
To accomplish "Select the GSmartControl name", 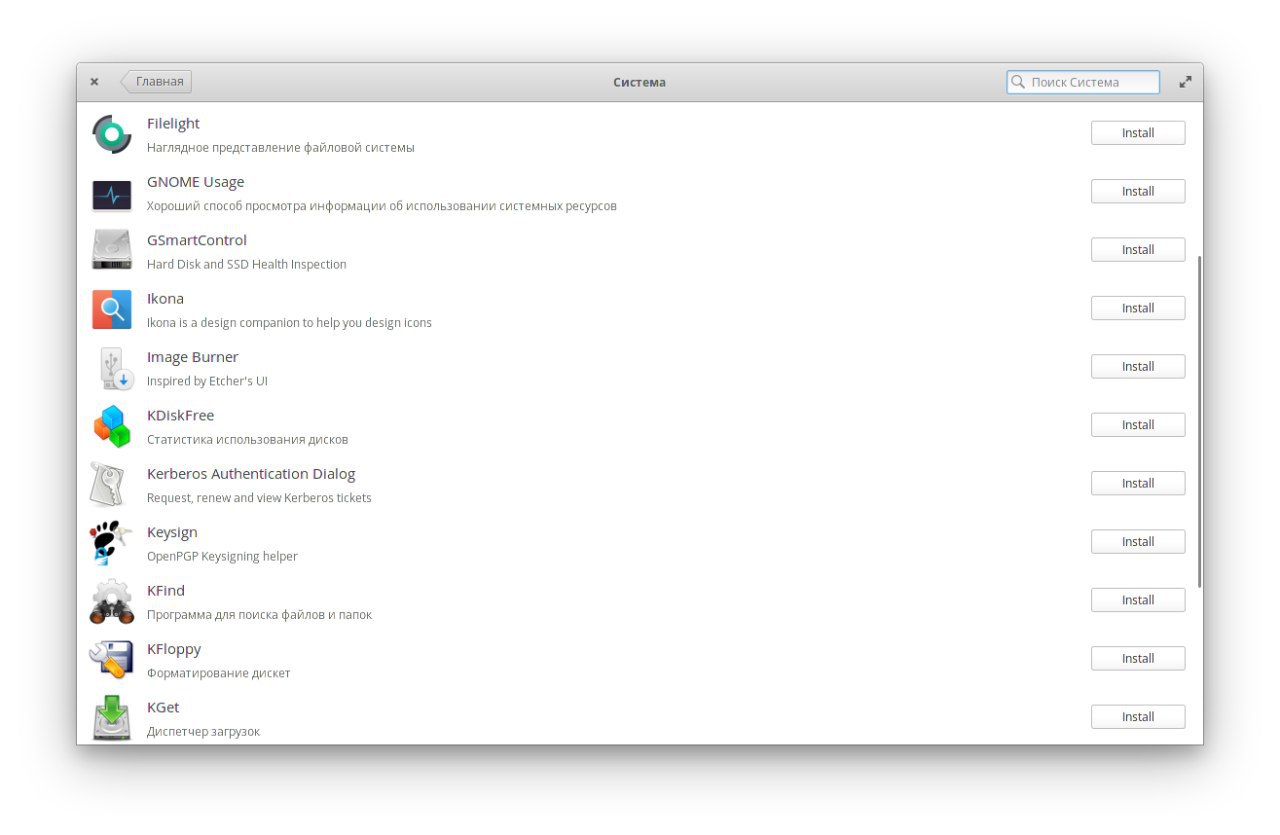I will click(197, 240).
